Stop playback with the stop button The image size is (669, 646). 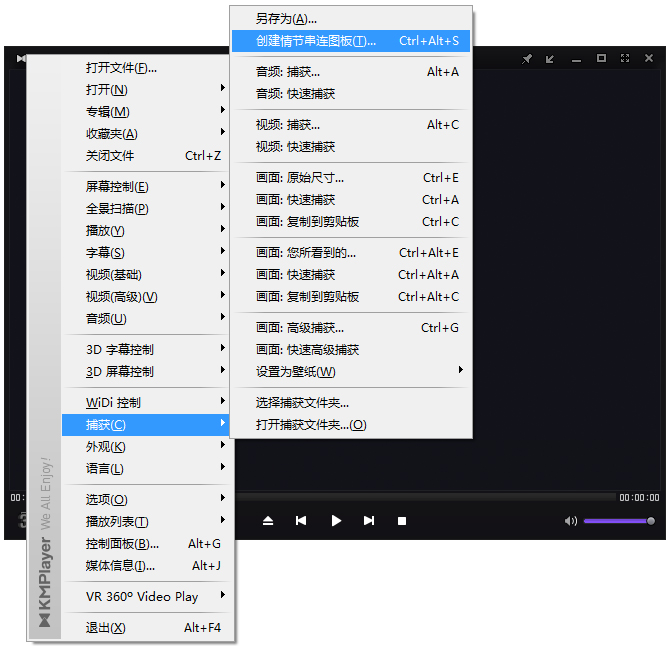[x=402, y=521]
